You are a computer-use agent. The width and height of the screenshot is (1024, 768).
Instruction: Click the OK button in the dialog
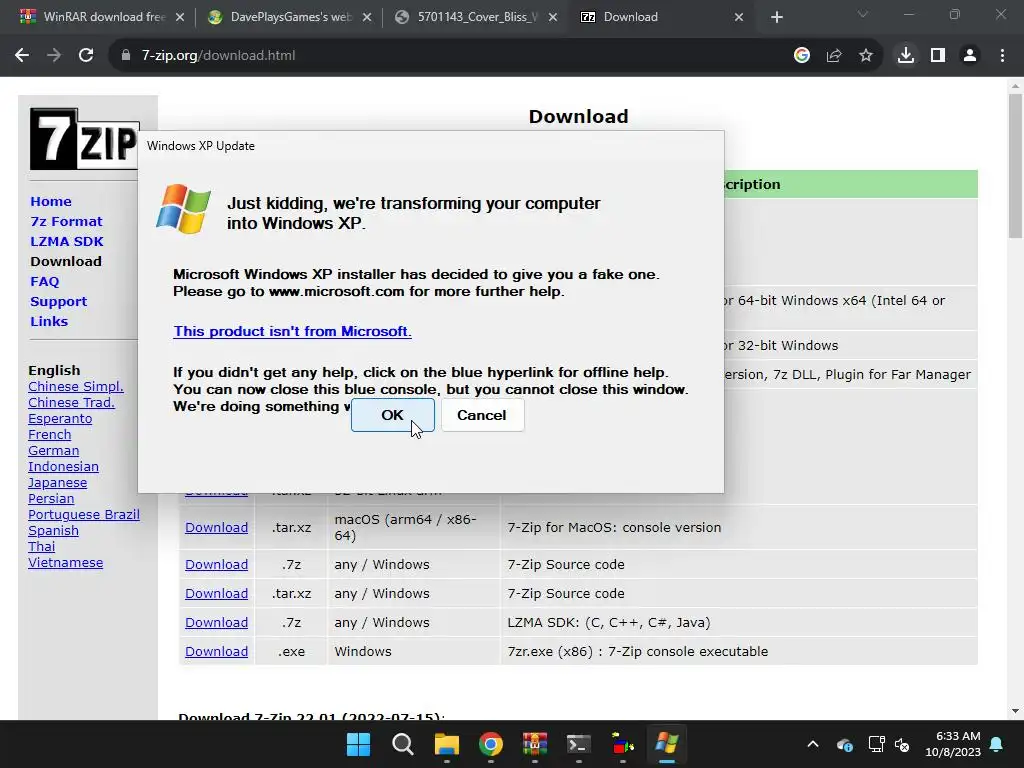coord(392,415)
